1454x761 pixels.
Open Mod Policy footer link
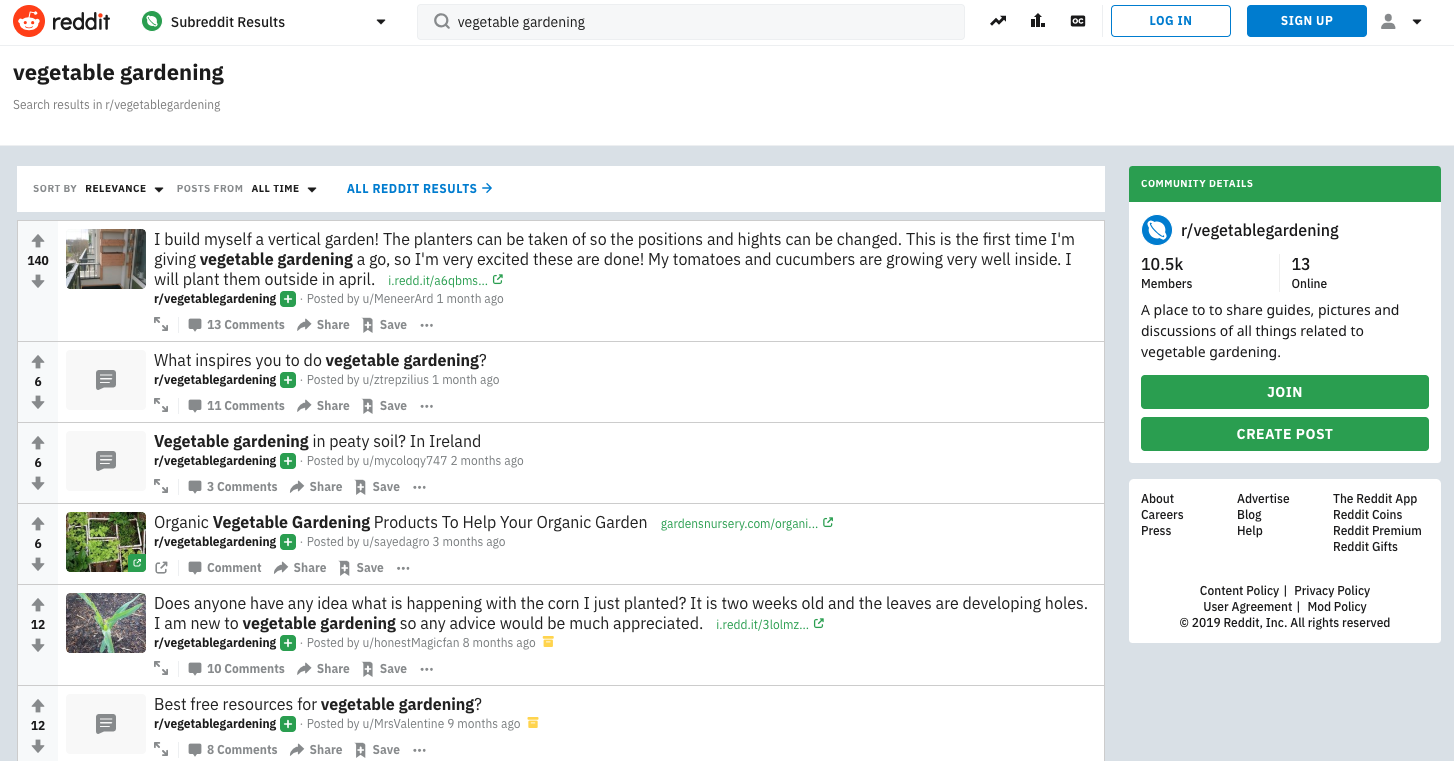click(x=1337, y=607)
